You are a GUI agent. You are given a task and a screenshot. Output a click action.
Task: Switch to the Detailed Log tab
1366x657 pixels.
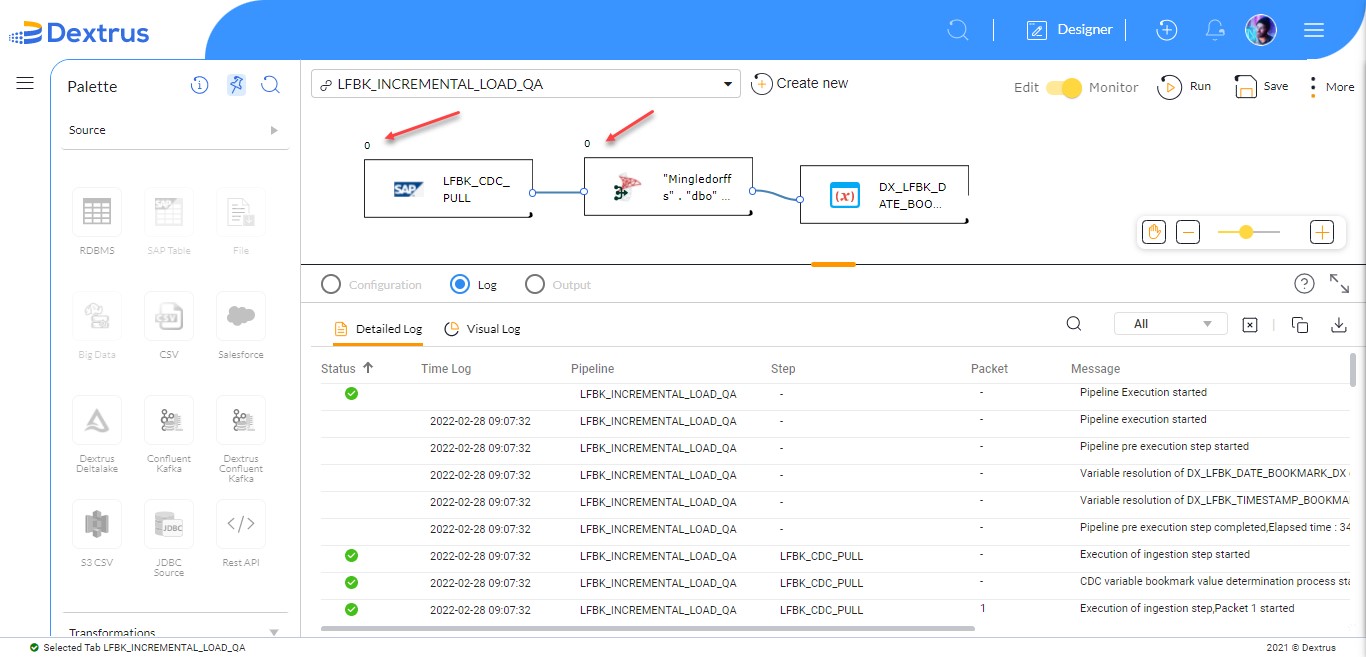tap(378, 329)
